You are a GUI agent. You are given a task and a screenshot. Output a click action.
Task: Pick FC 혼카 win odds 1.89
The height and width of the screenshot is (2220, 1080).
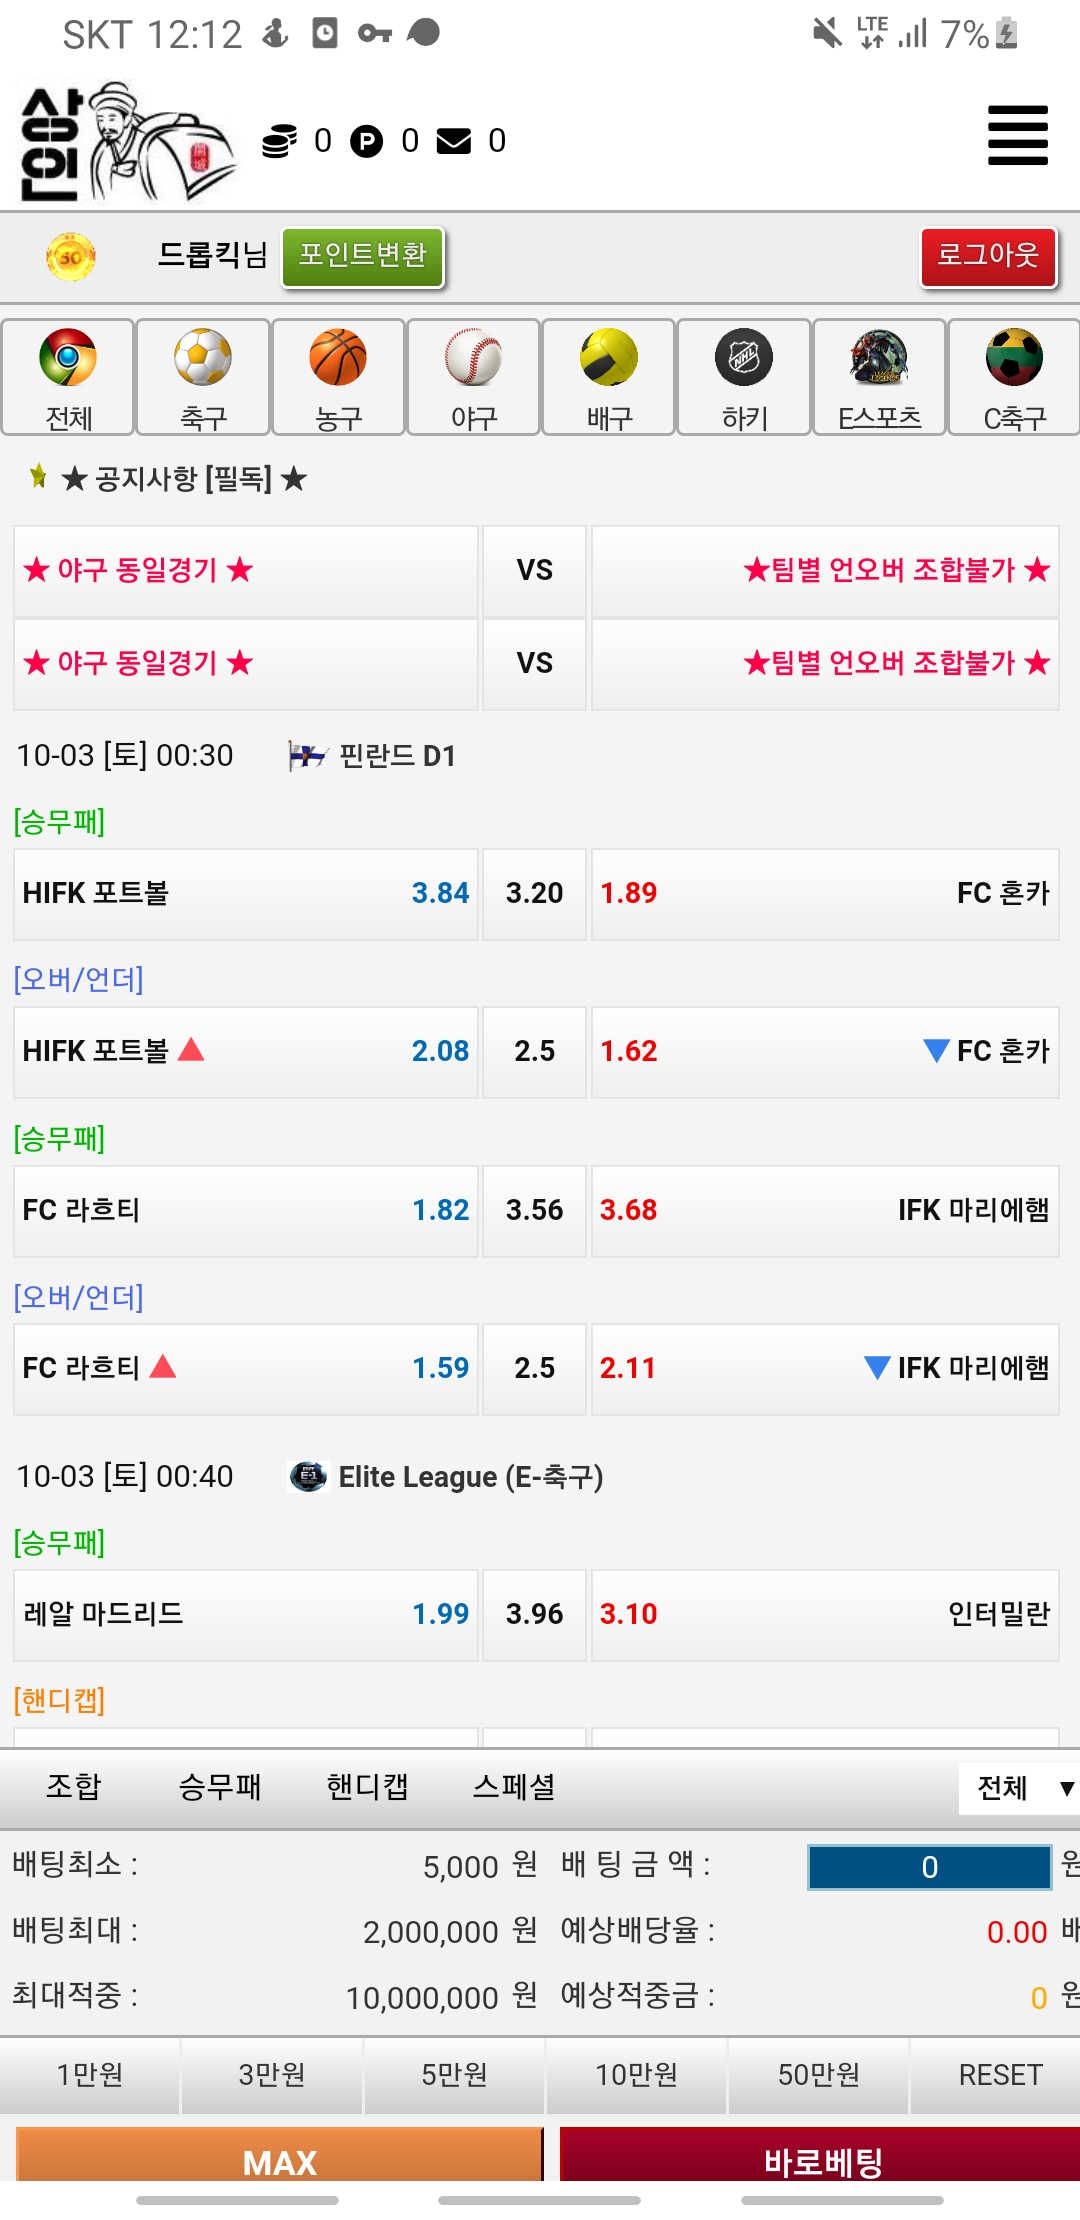pyautogui.click(x=825, y=893)
